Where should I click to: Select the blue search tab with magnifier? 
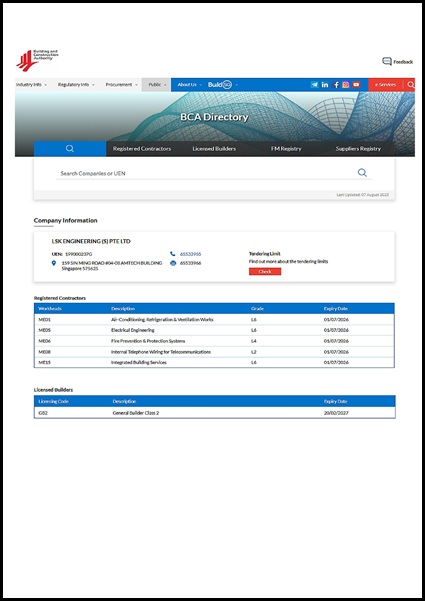pos(70,149)
